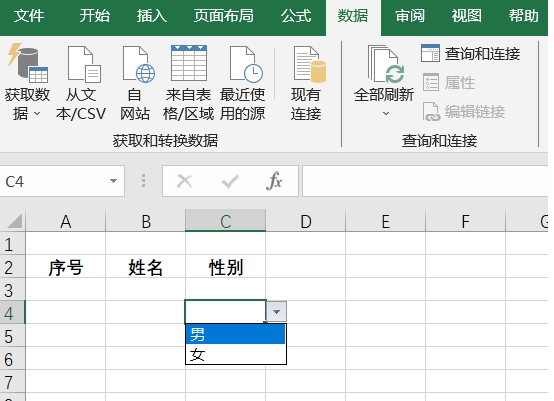
Task: Select column F header
Action: 466,221
